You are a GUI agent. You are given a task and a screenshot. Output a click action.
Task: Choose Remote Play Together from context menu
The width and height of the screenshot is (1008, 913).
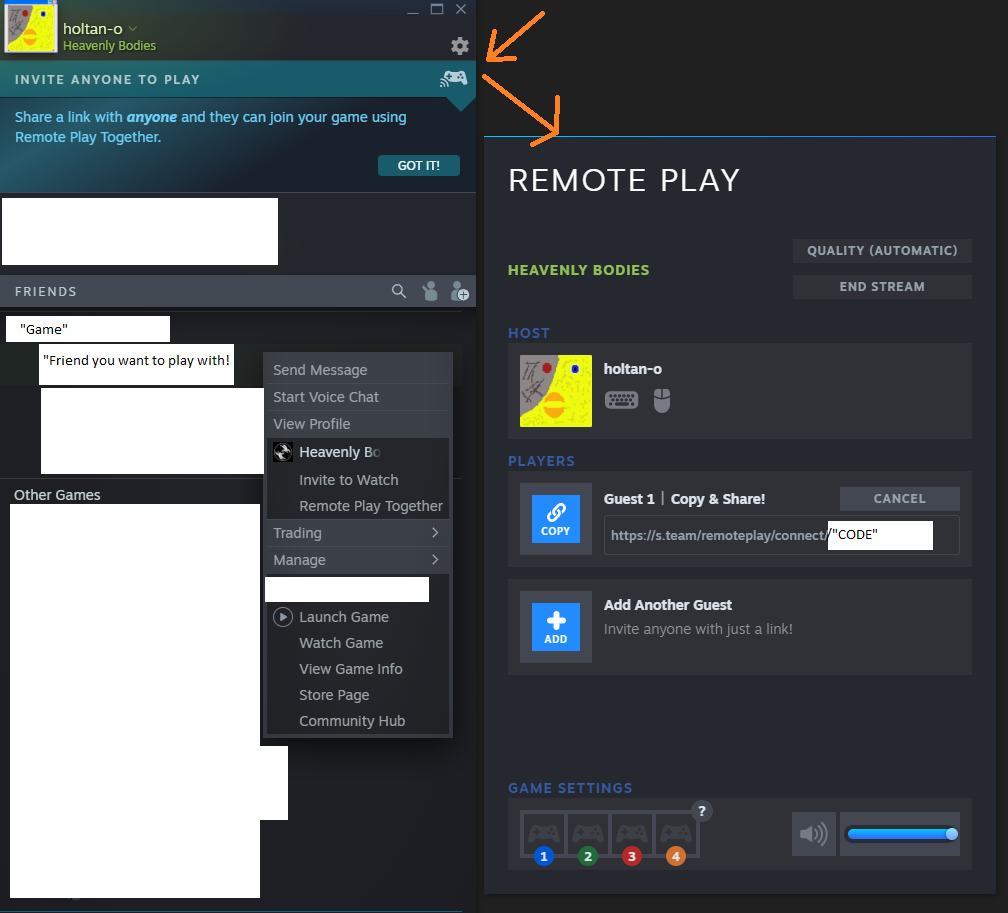(x=370, y=506)
